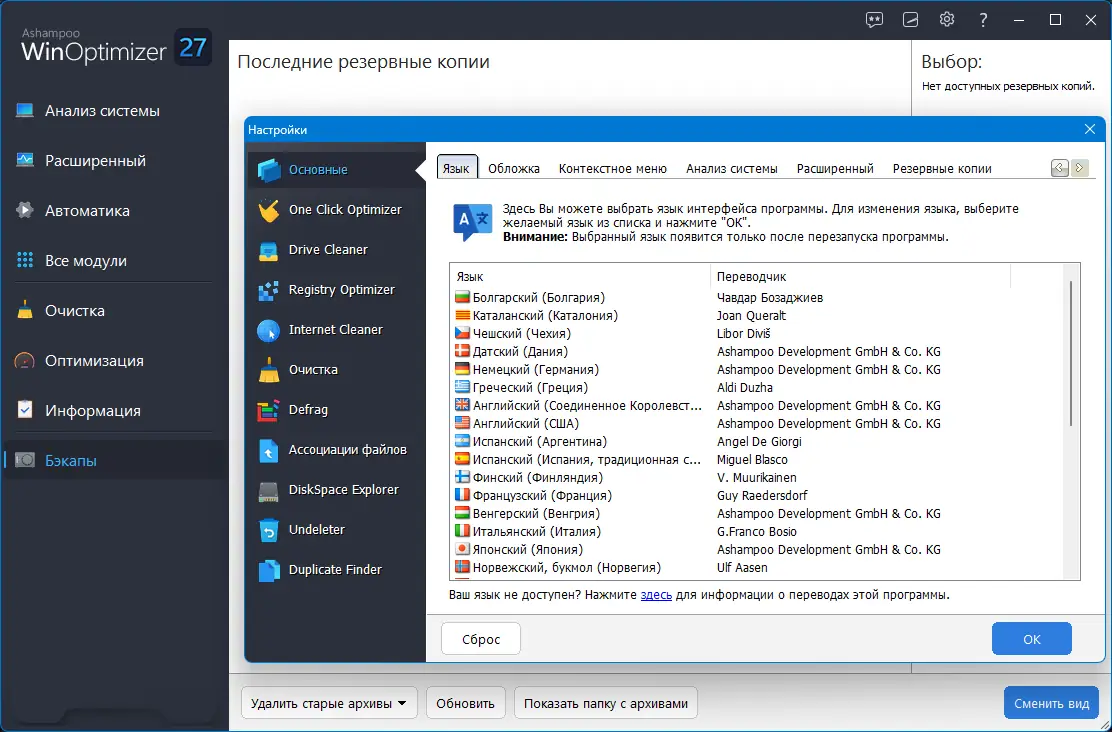Open Defrag settings category
This screenshot has width=1112, height=732.
(x=335, y=410)
